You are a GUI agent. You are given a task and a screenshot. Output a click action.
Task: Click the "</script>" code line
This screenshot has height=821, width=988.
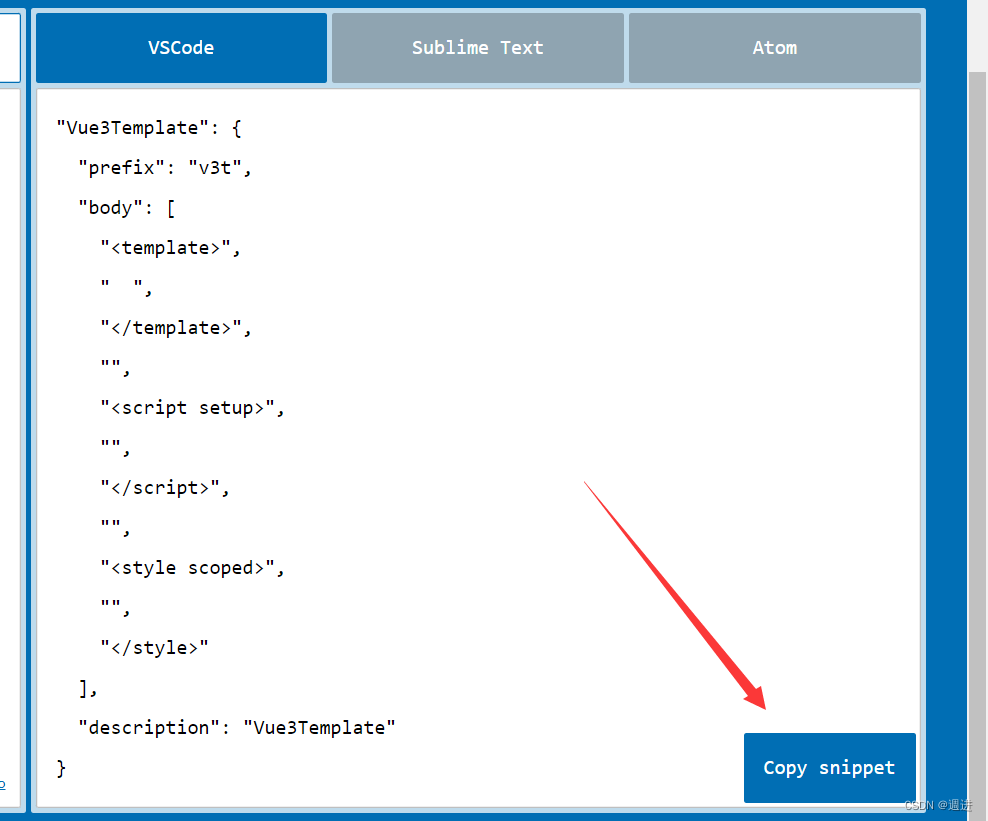(165, 487)
